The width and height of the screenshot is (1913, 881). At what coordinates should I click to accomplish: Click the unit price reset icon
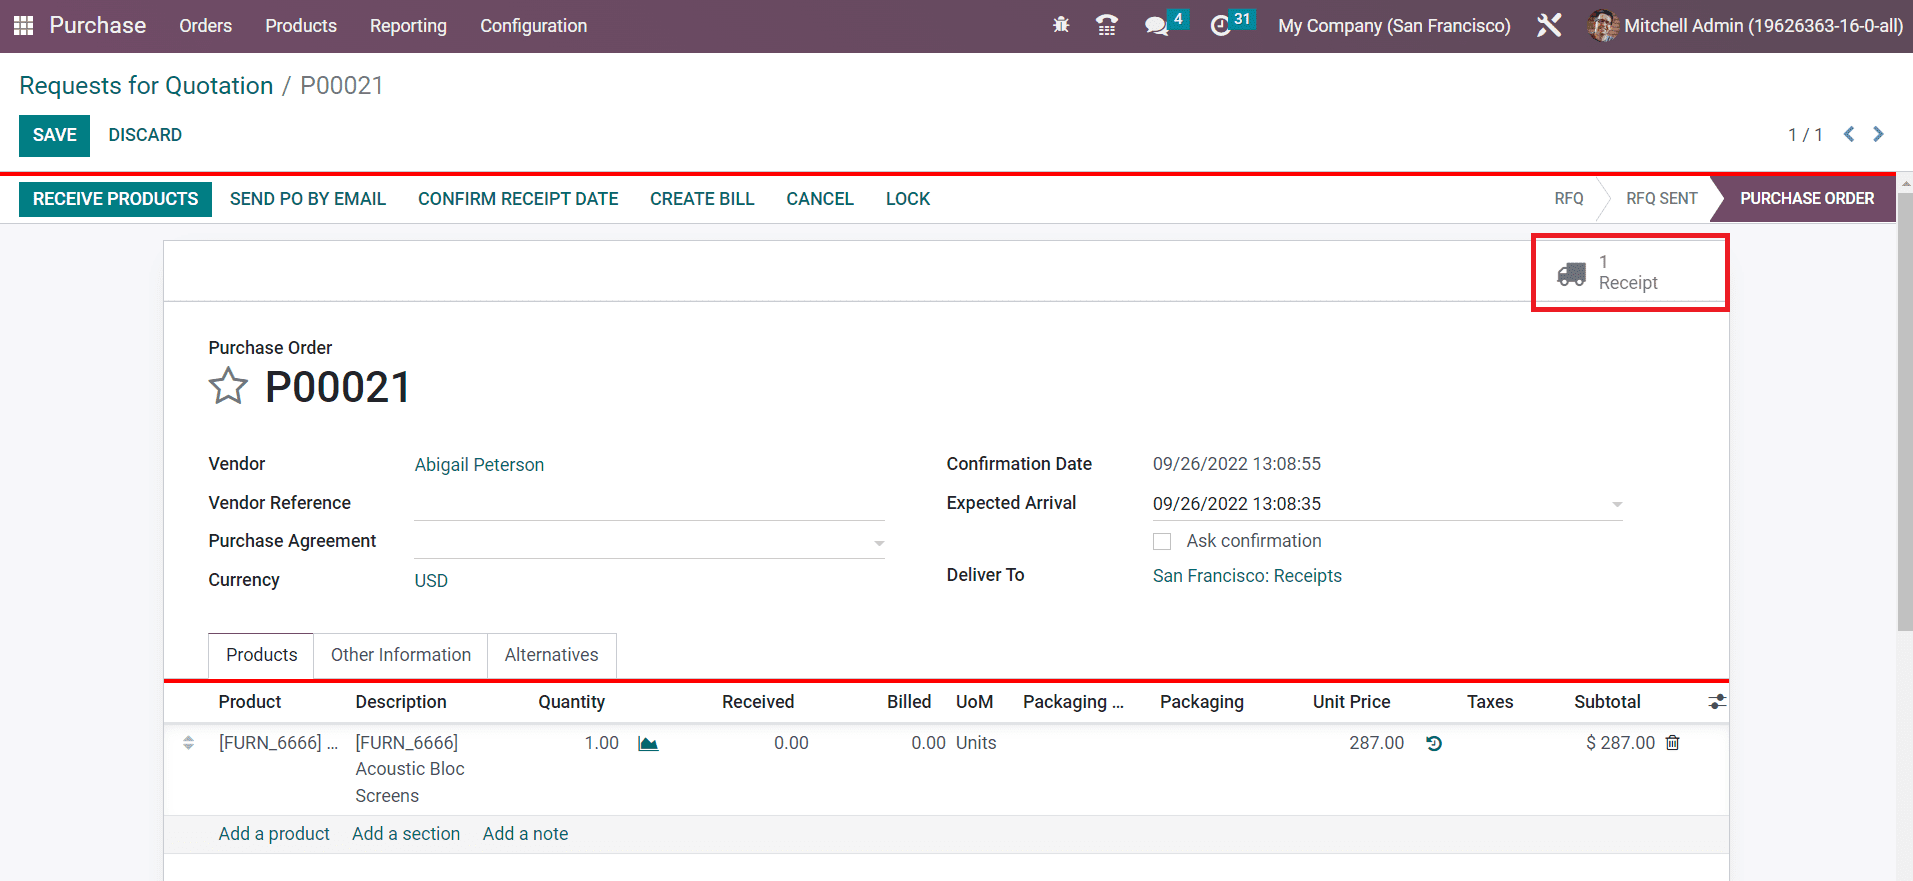click(x=1434, y=744)
